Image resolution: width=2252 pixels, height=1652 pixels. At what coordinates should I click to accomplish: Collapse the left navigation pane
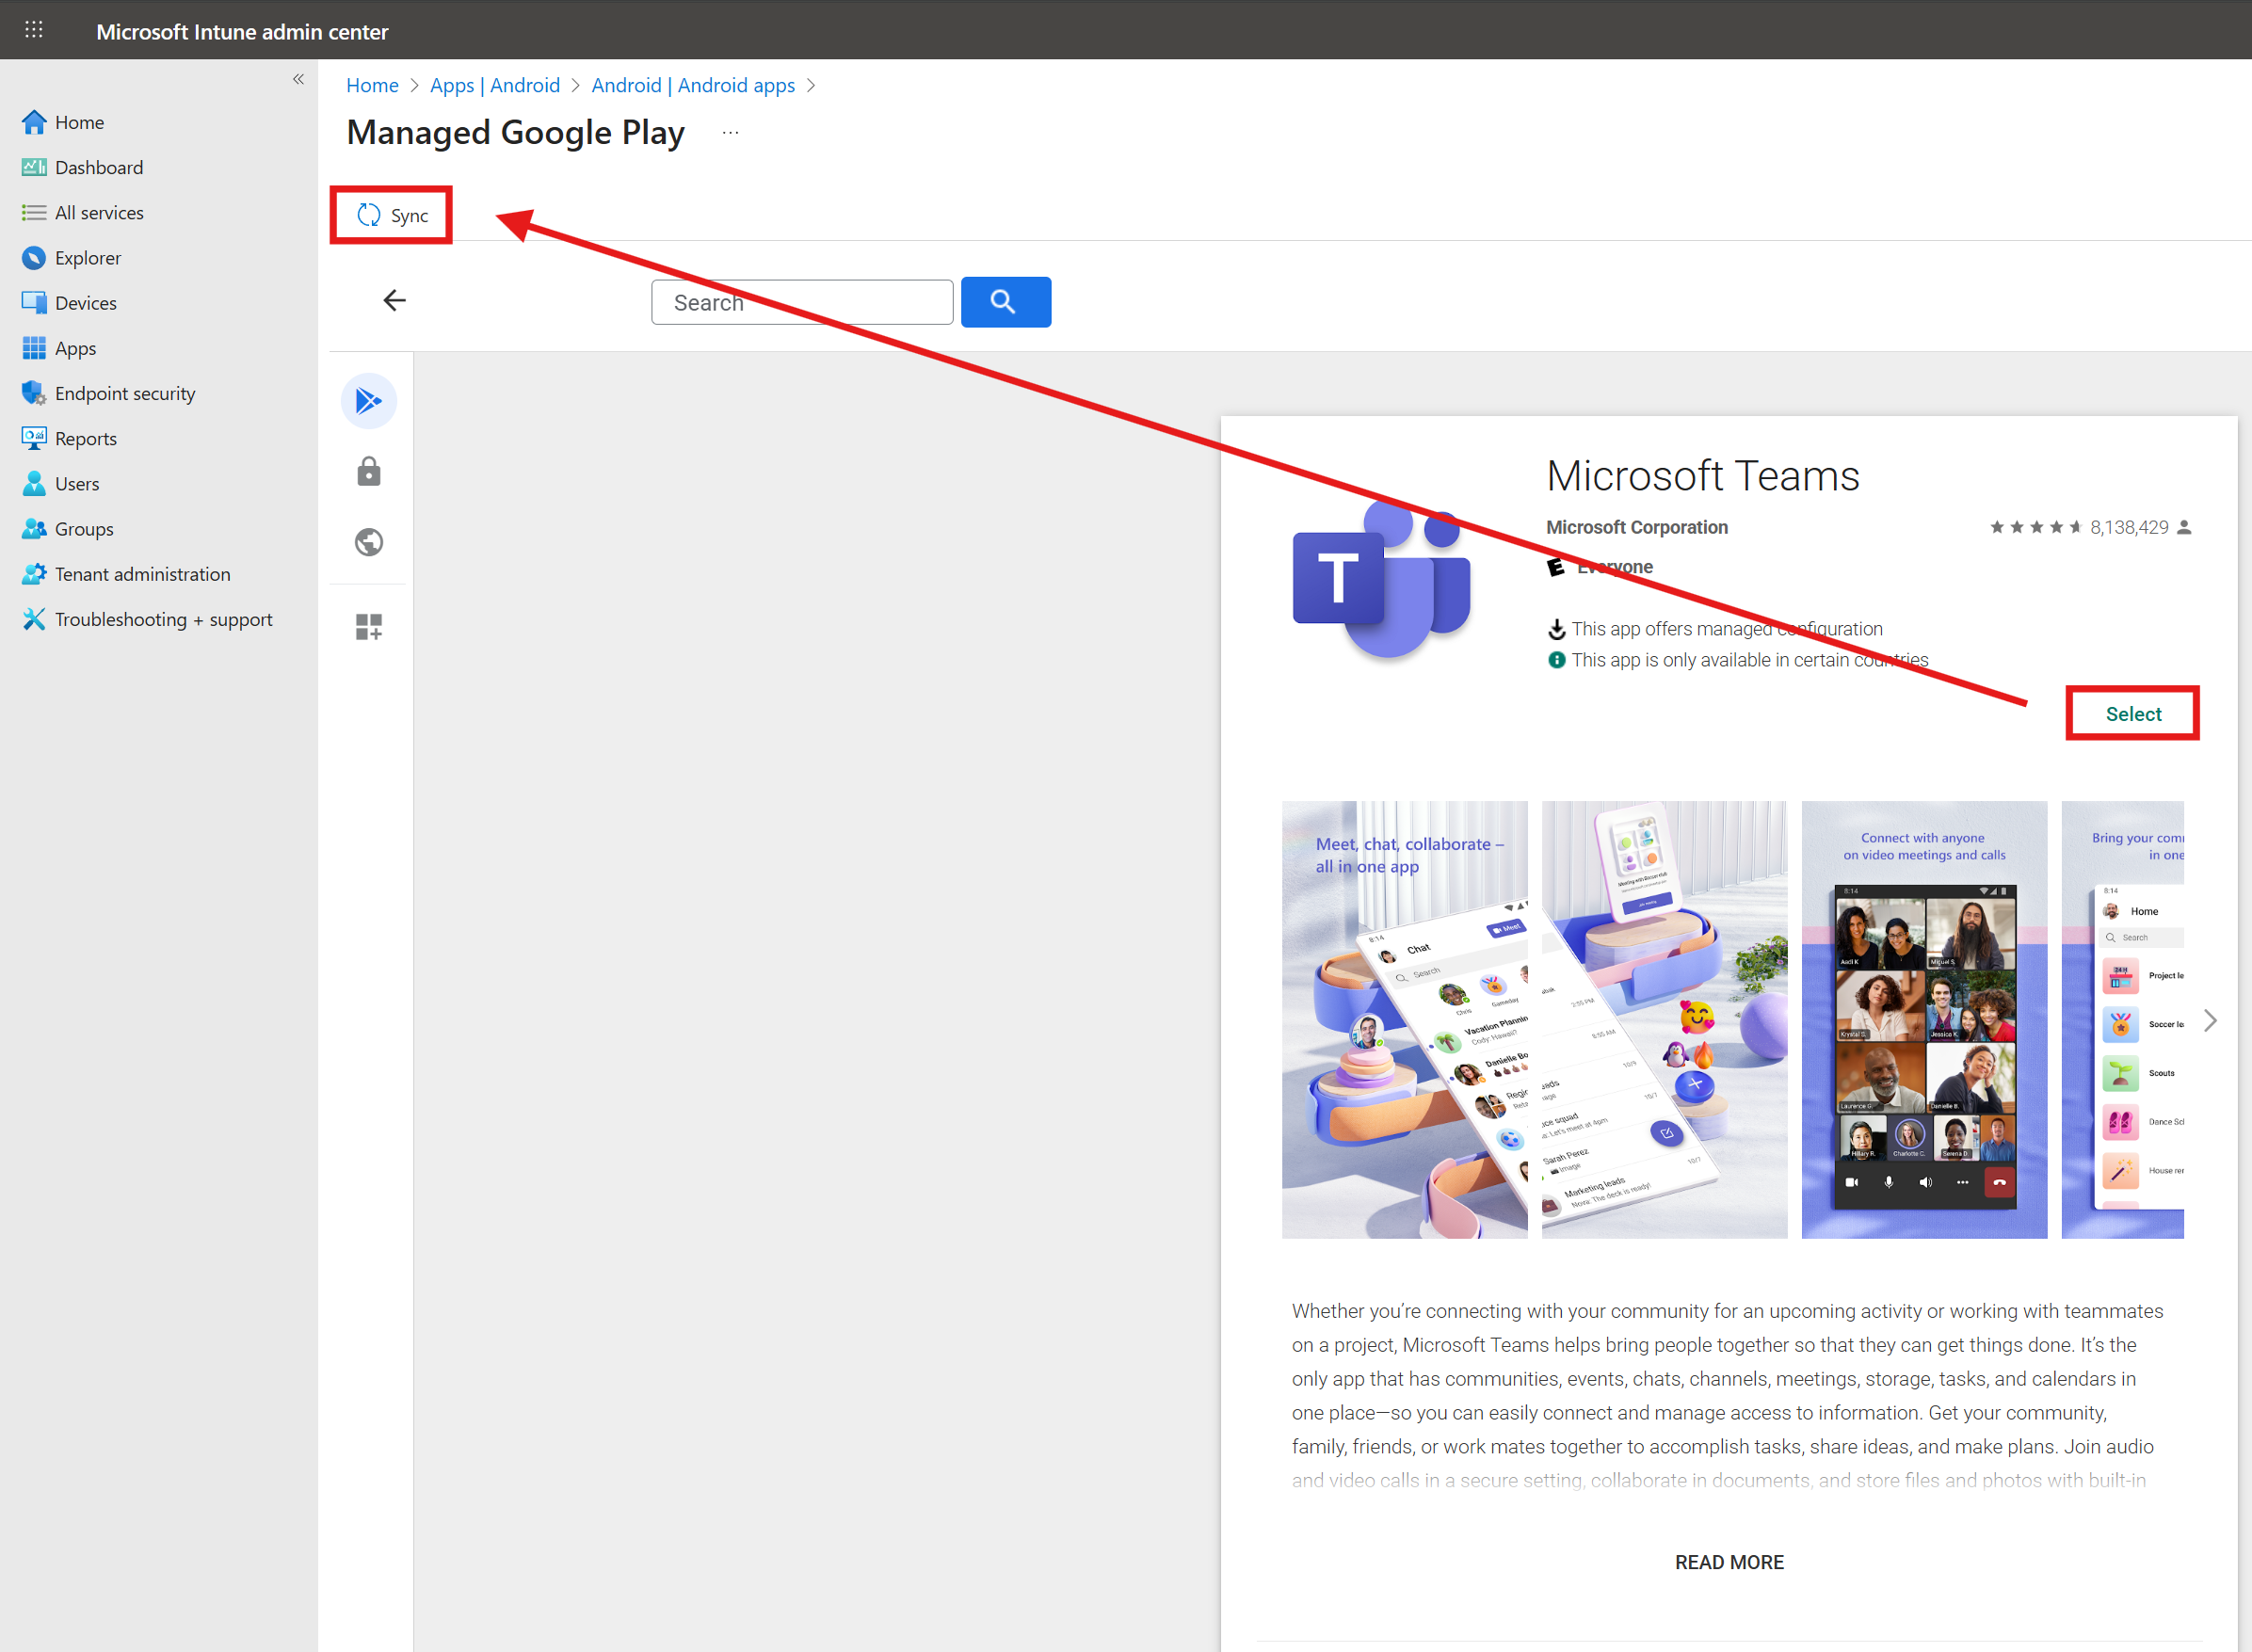coord(298,79)
